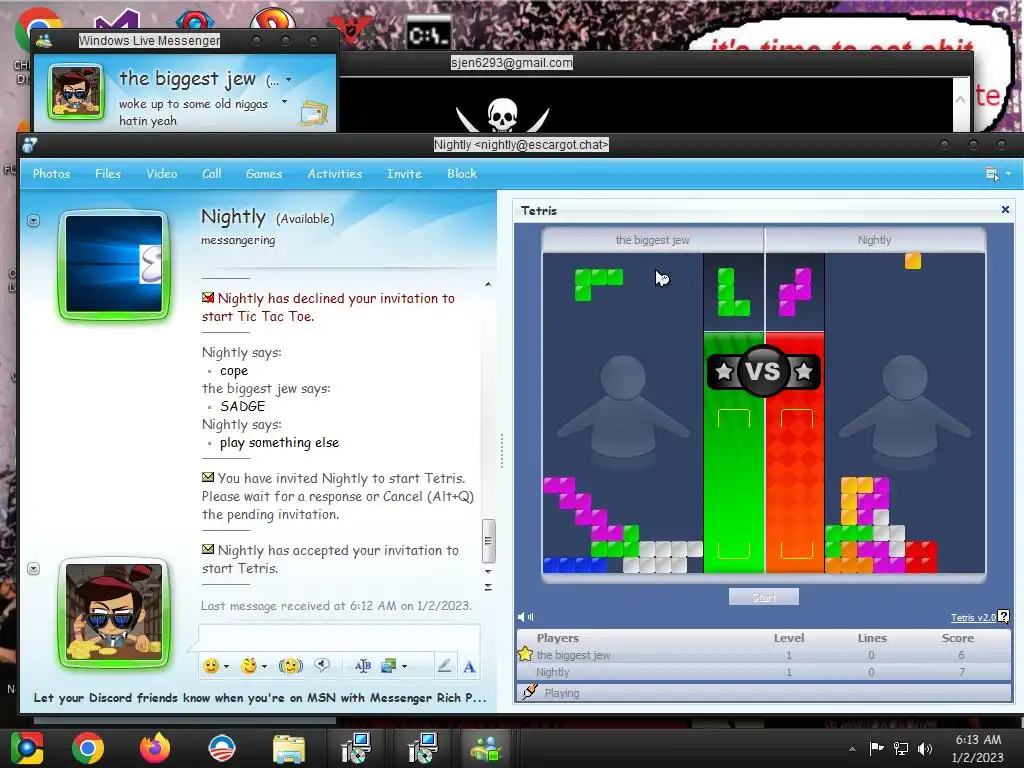
Task: Click the message input field
Action: [x=339, y=637]
